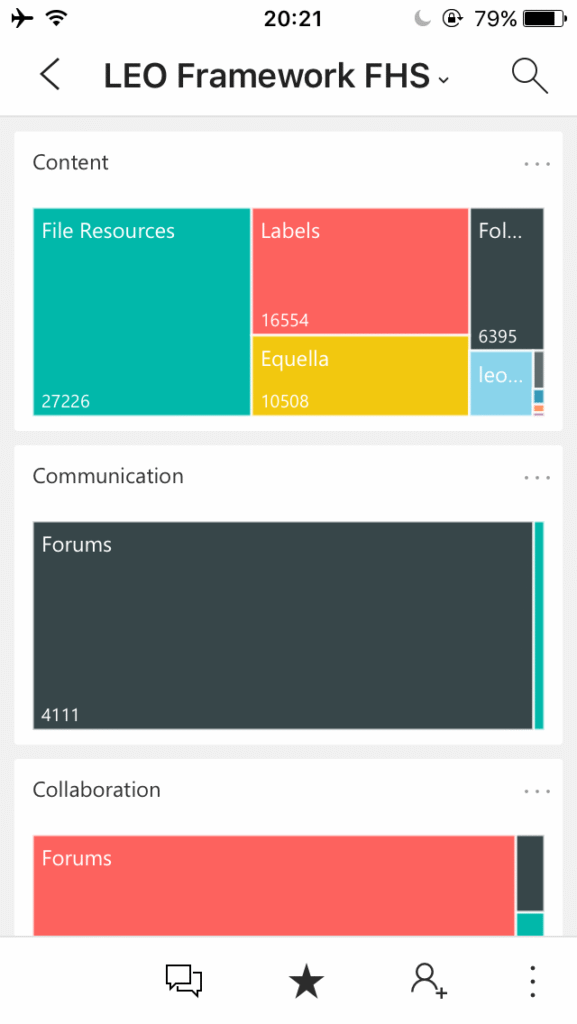577x1024 pixels.
Task: Open the Collaboration tile title
Action: click(97, 790)
